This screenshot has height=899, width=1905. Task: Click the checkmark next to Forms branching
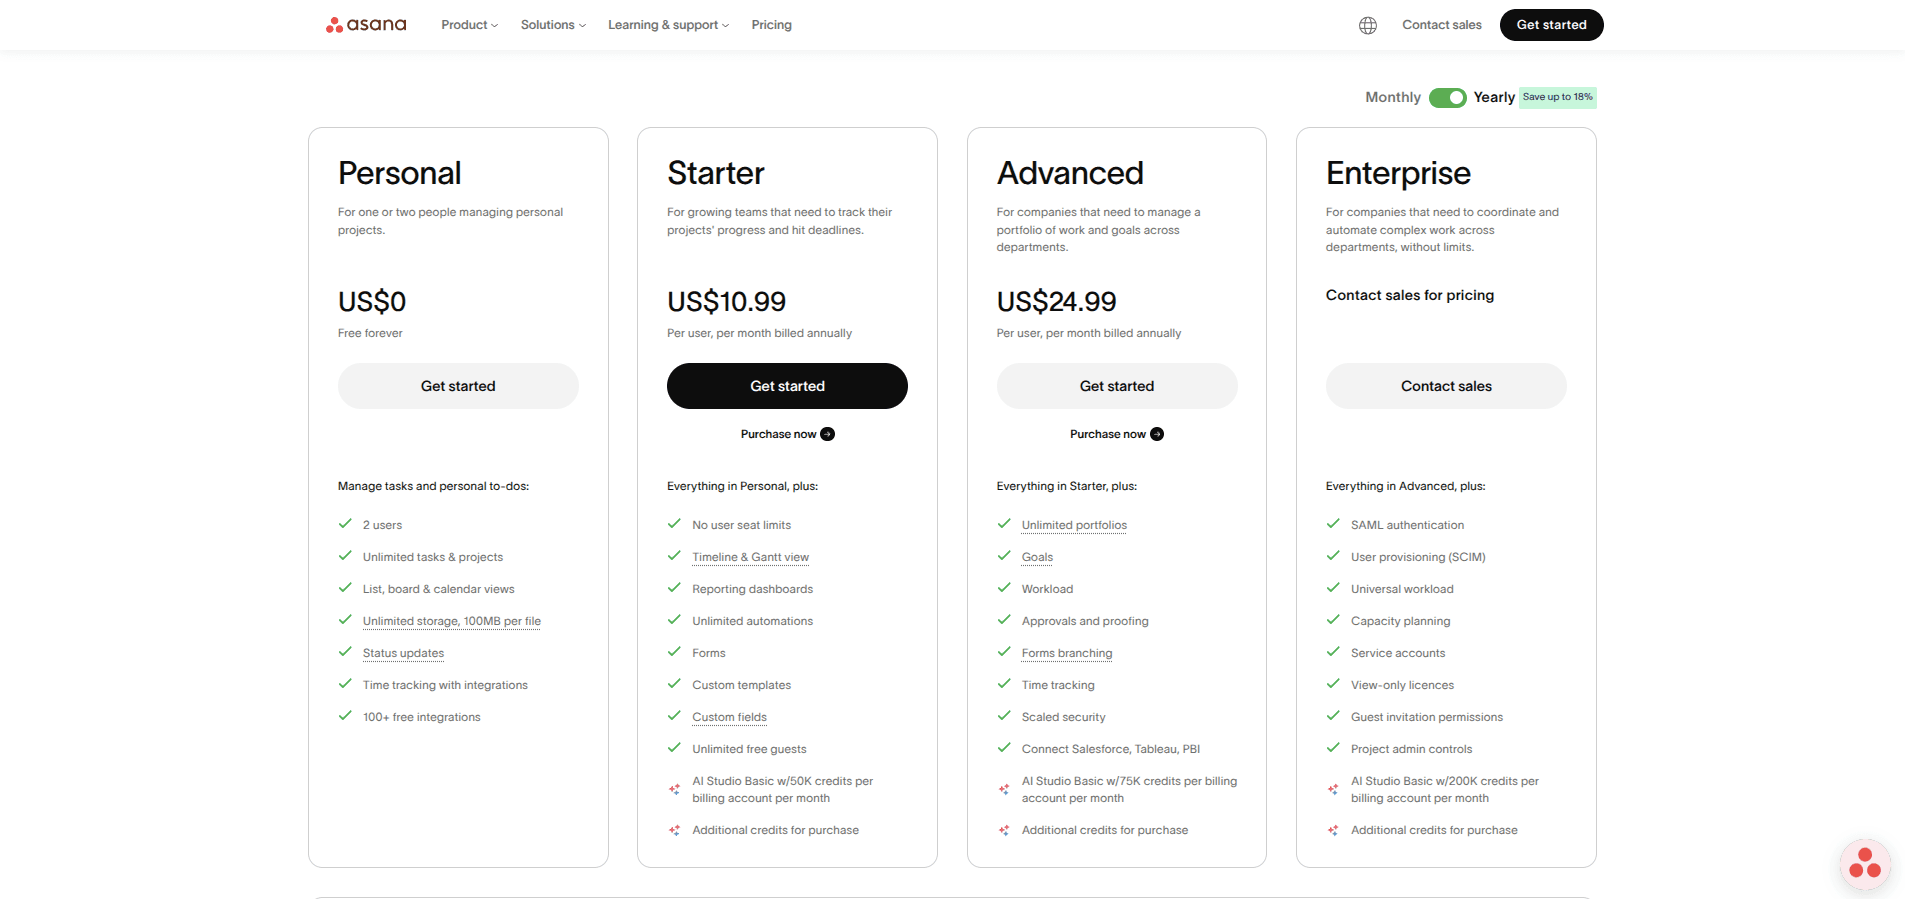1004,652
